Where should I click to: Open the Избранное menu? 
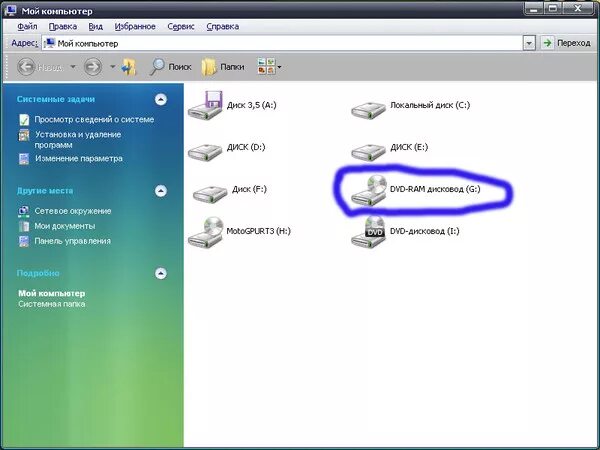click(x=135, y=26)
